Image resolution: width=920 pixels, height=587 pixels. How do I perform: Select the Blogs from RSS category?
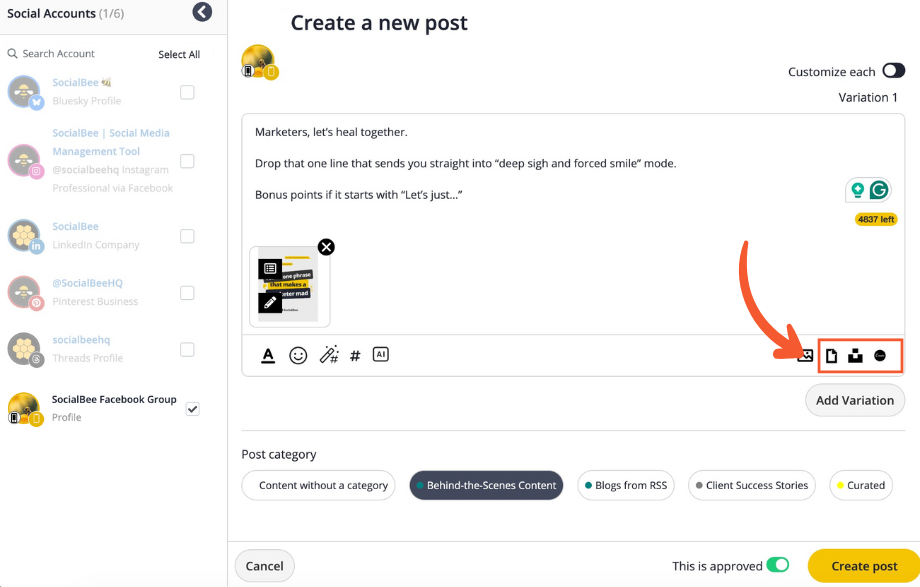(x=626, y=486)
